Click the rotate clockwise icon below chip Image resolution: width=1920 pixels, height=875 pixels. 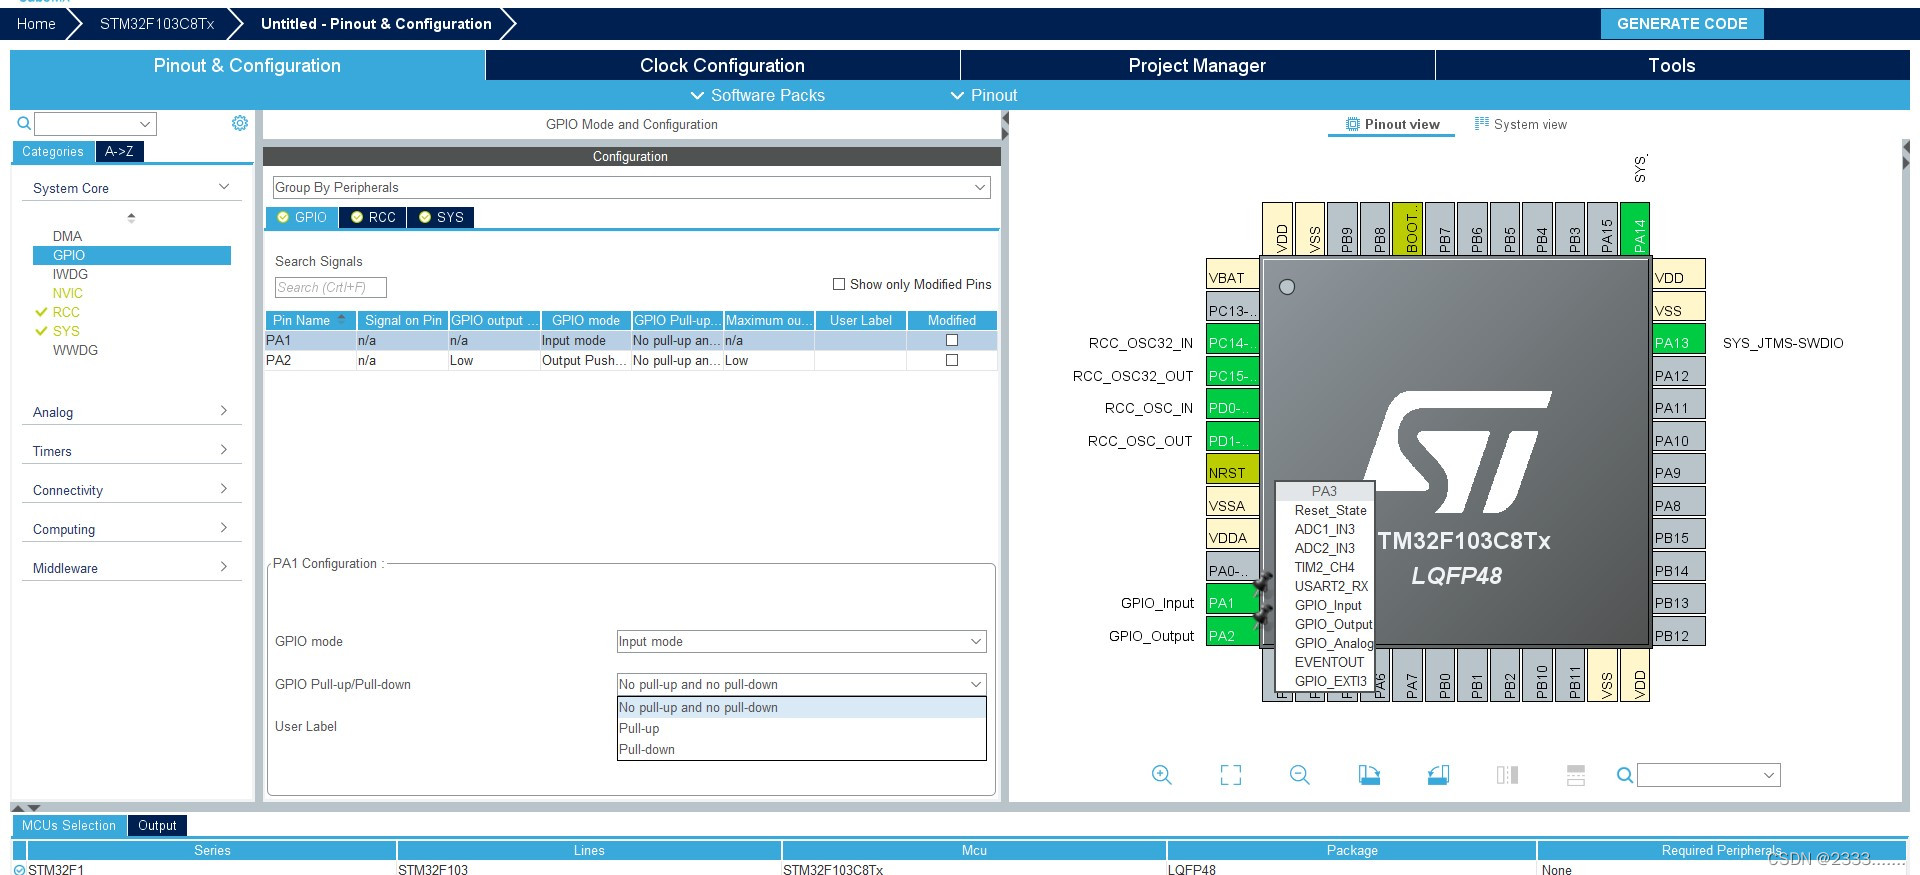[1369, 775]
